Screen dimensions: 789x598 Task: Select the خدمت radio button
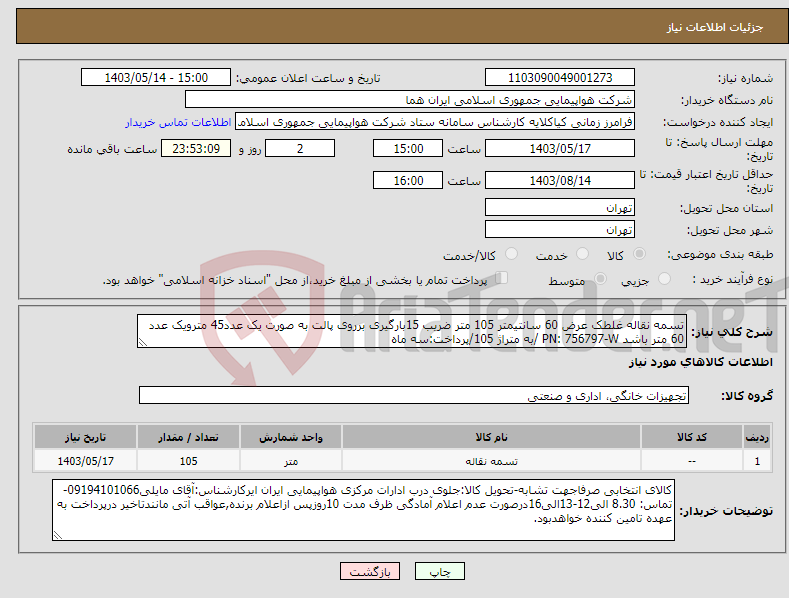(582, 254)
